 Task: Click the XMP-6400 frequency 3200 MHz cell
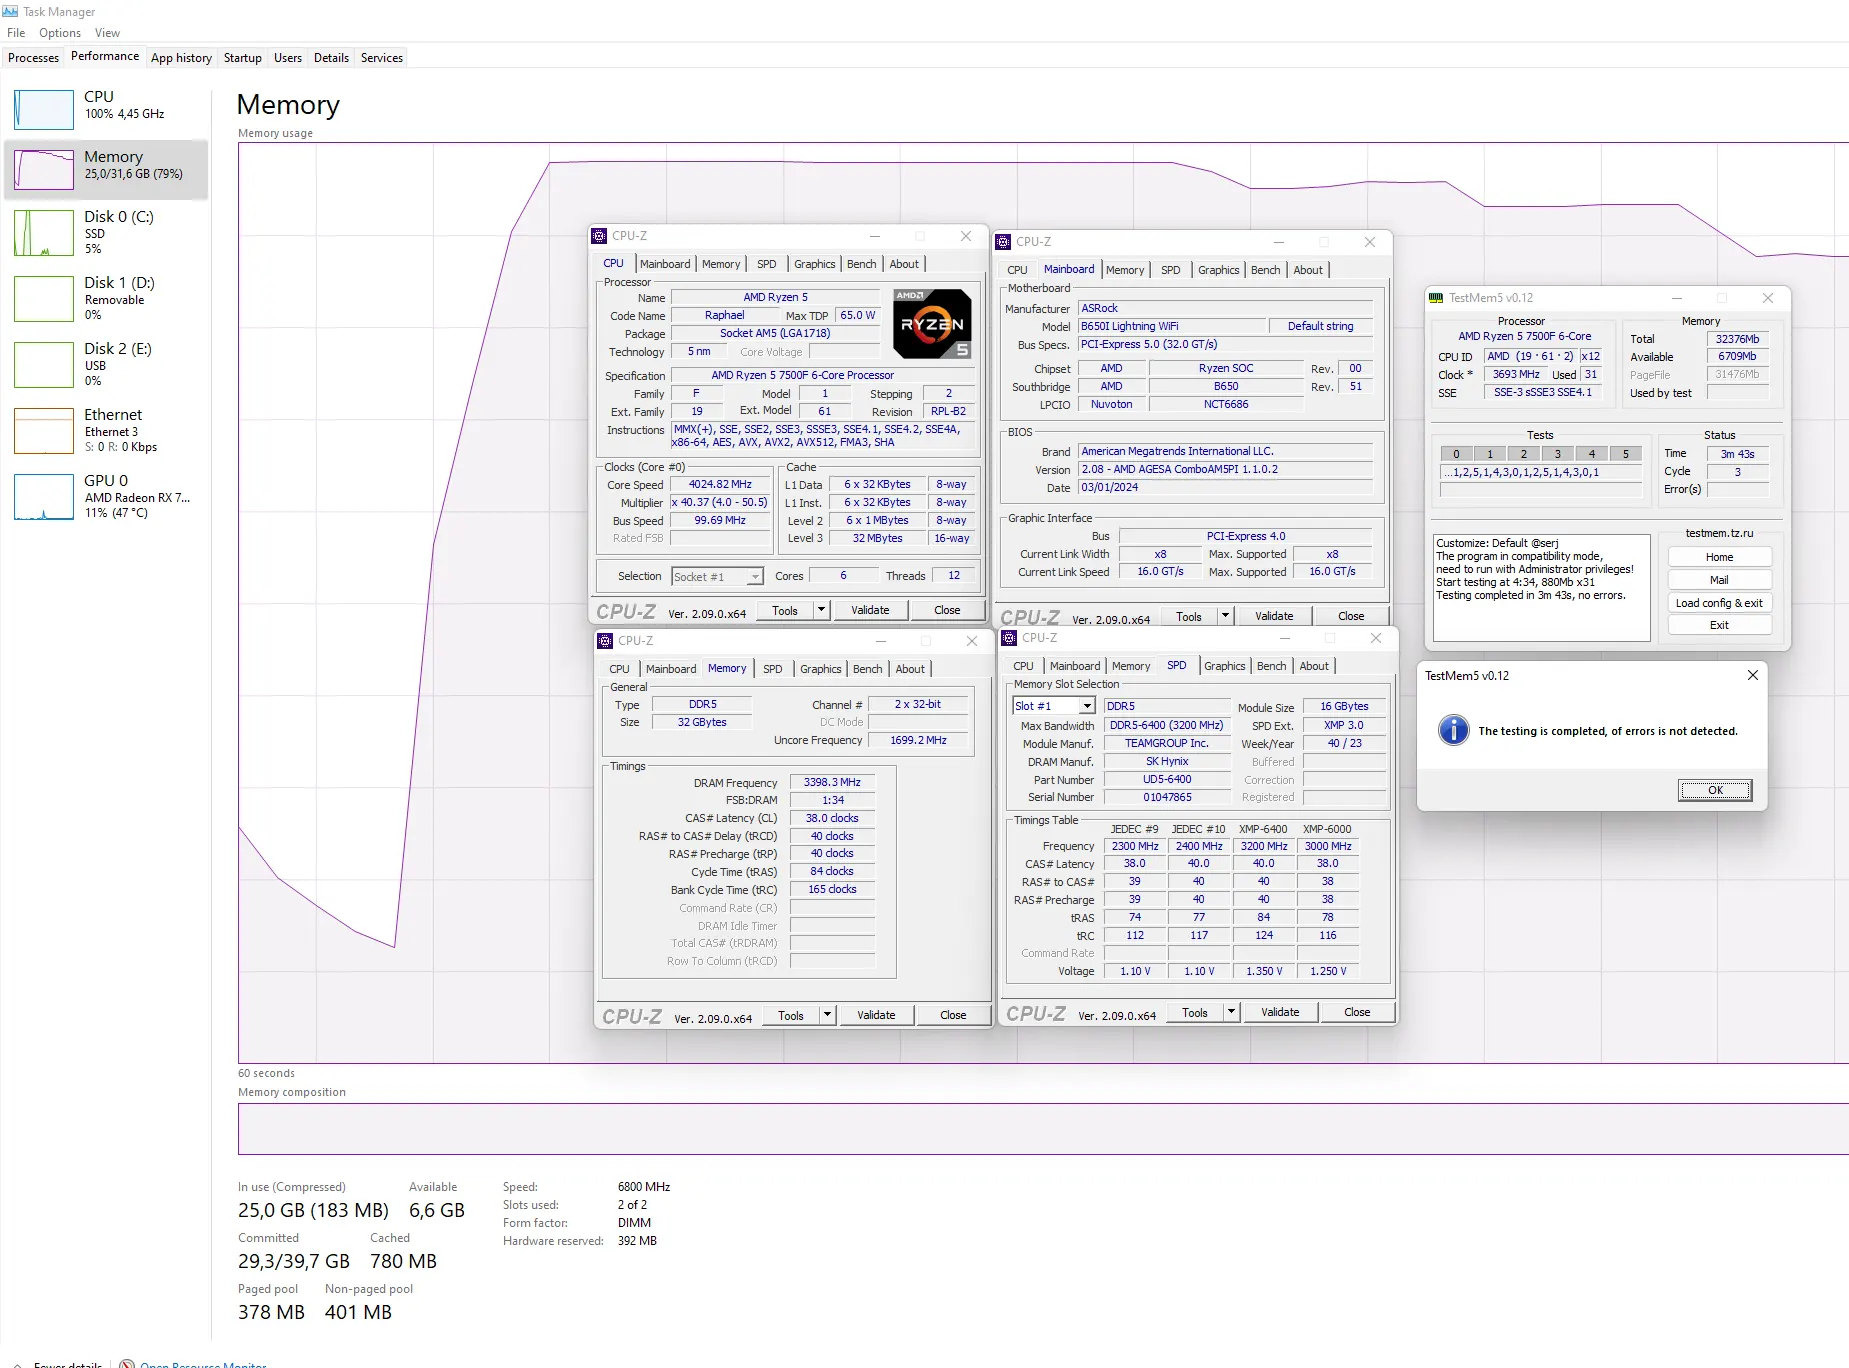click(x=1264, y=846)
